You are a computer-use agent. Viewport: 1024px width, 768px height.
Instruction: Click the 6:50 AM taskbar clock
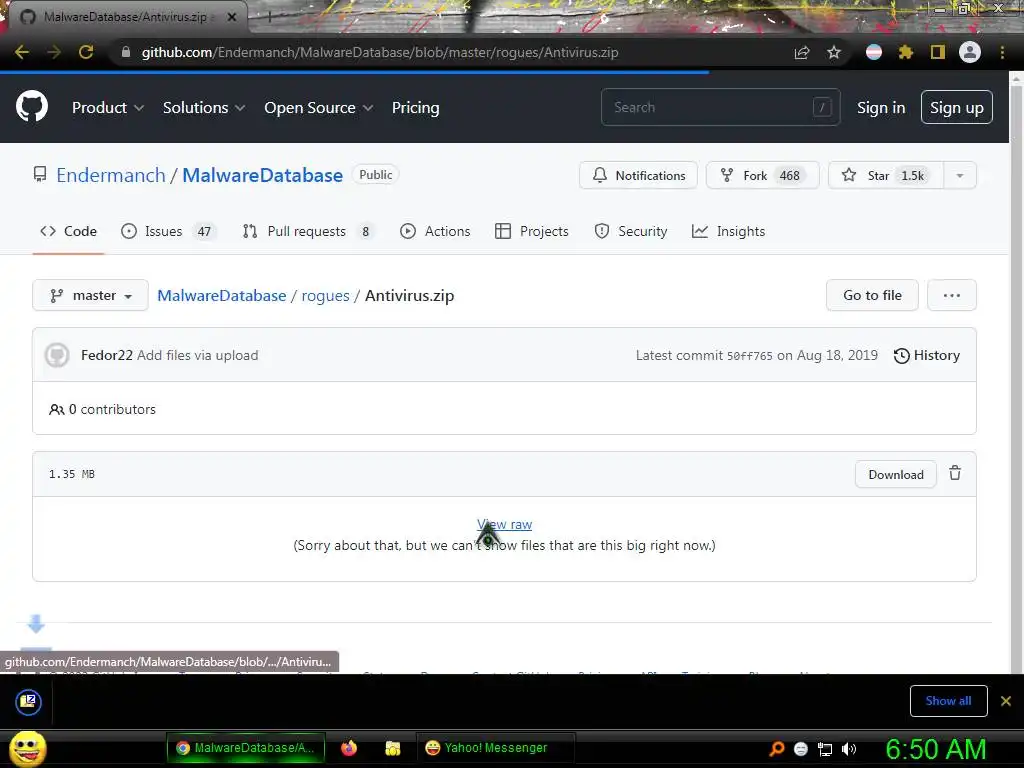pos(936,749)
